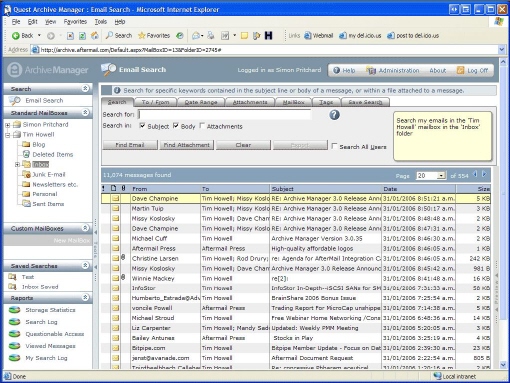Viewport: 510px width, 383px height.
Task: Switch to the To / From tab
Action: click(155, 102)
